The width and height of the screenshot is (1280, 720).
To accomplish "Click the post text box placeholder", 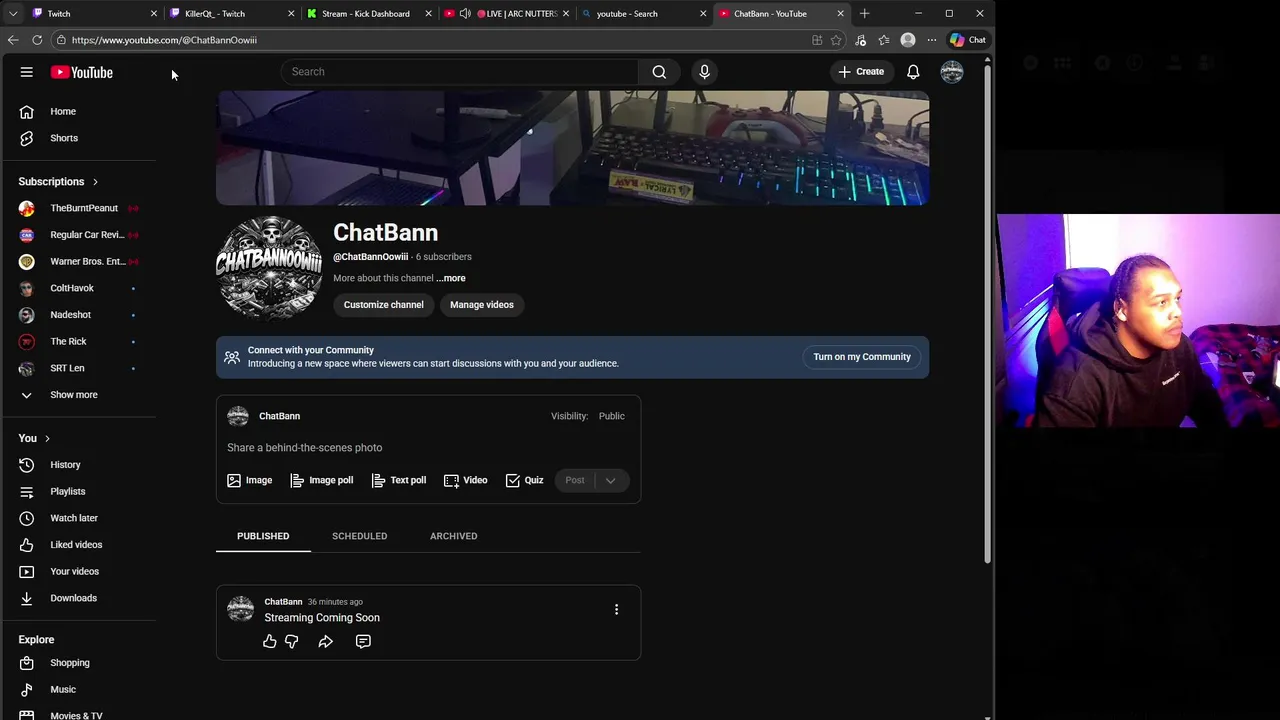I will [305, 448].
